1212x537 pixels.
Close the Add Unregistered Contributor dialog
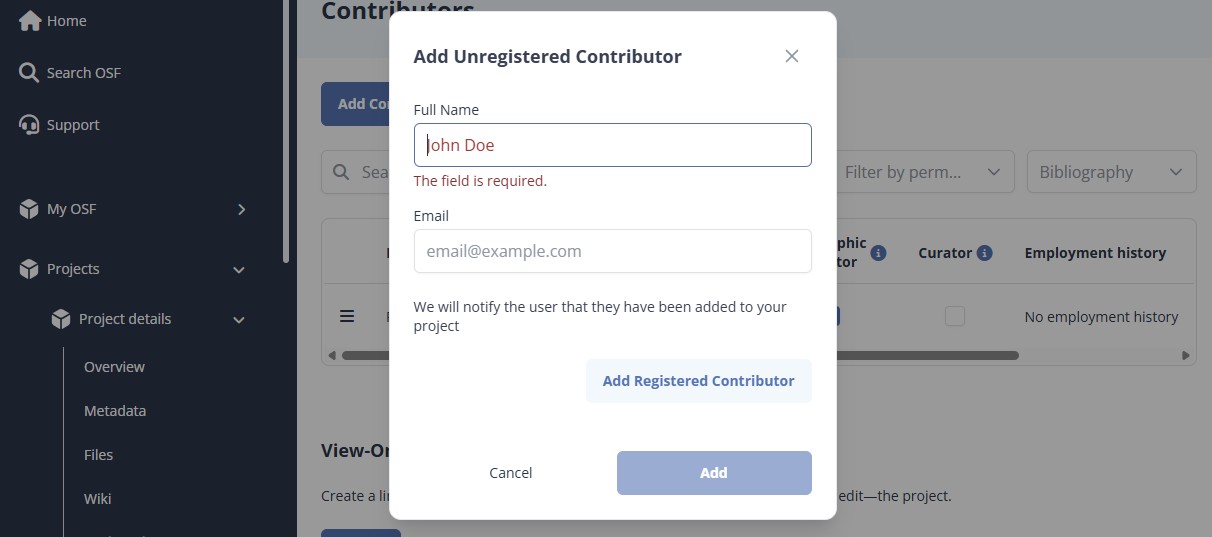(792, 56)
